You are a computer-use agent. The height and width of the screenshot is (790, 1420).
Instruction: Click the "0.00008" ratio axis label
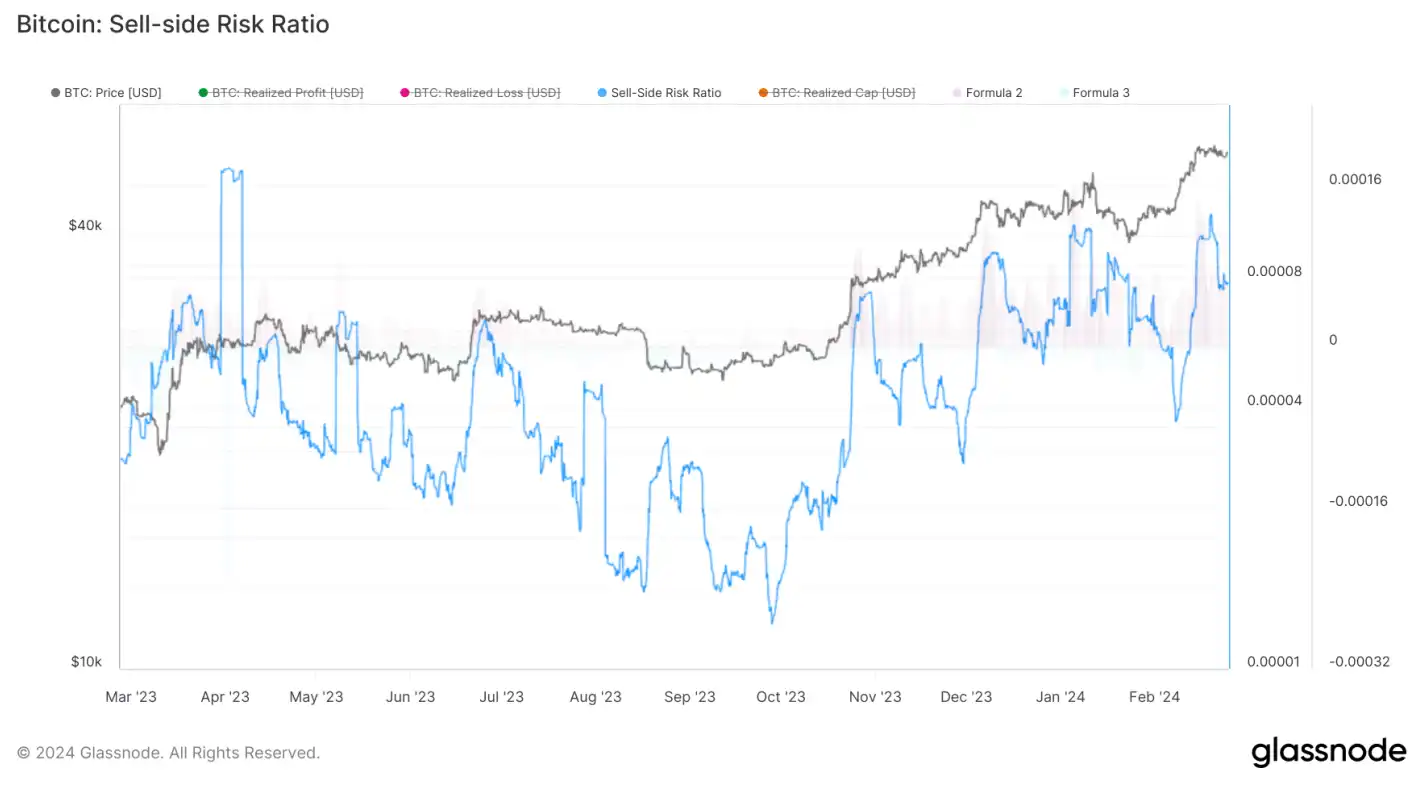(x=1273, y=271)
